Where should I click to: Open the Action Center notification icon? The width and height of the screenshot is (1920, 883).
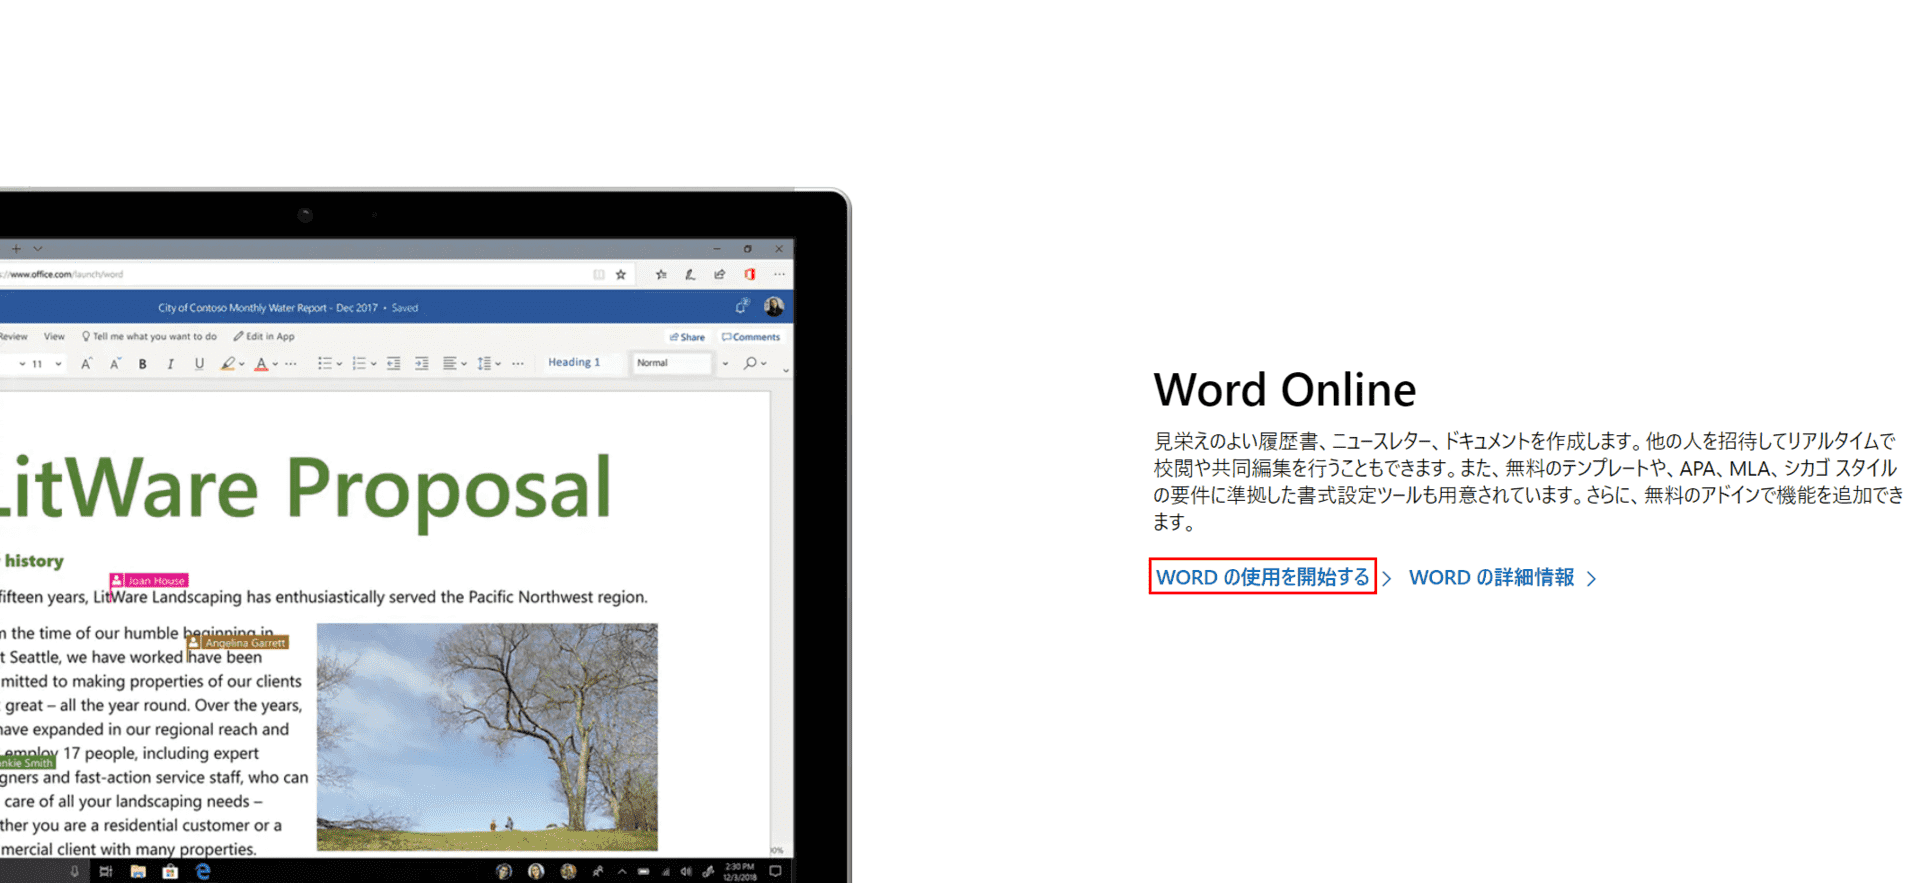775,871
